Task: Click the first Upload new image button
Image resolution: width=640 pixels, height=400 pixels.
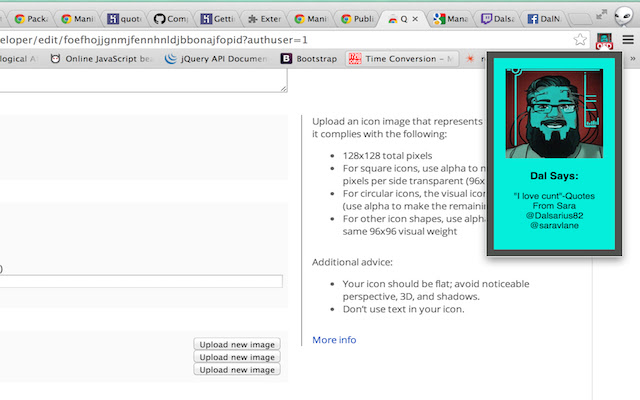Action: click(237, 344)
